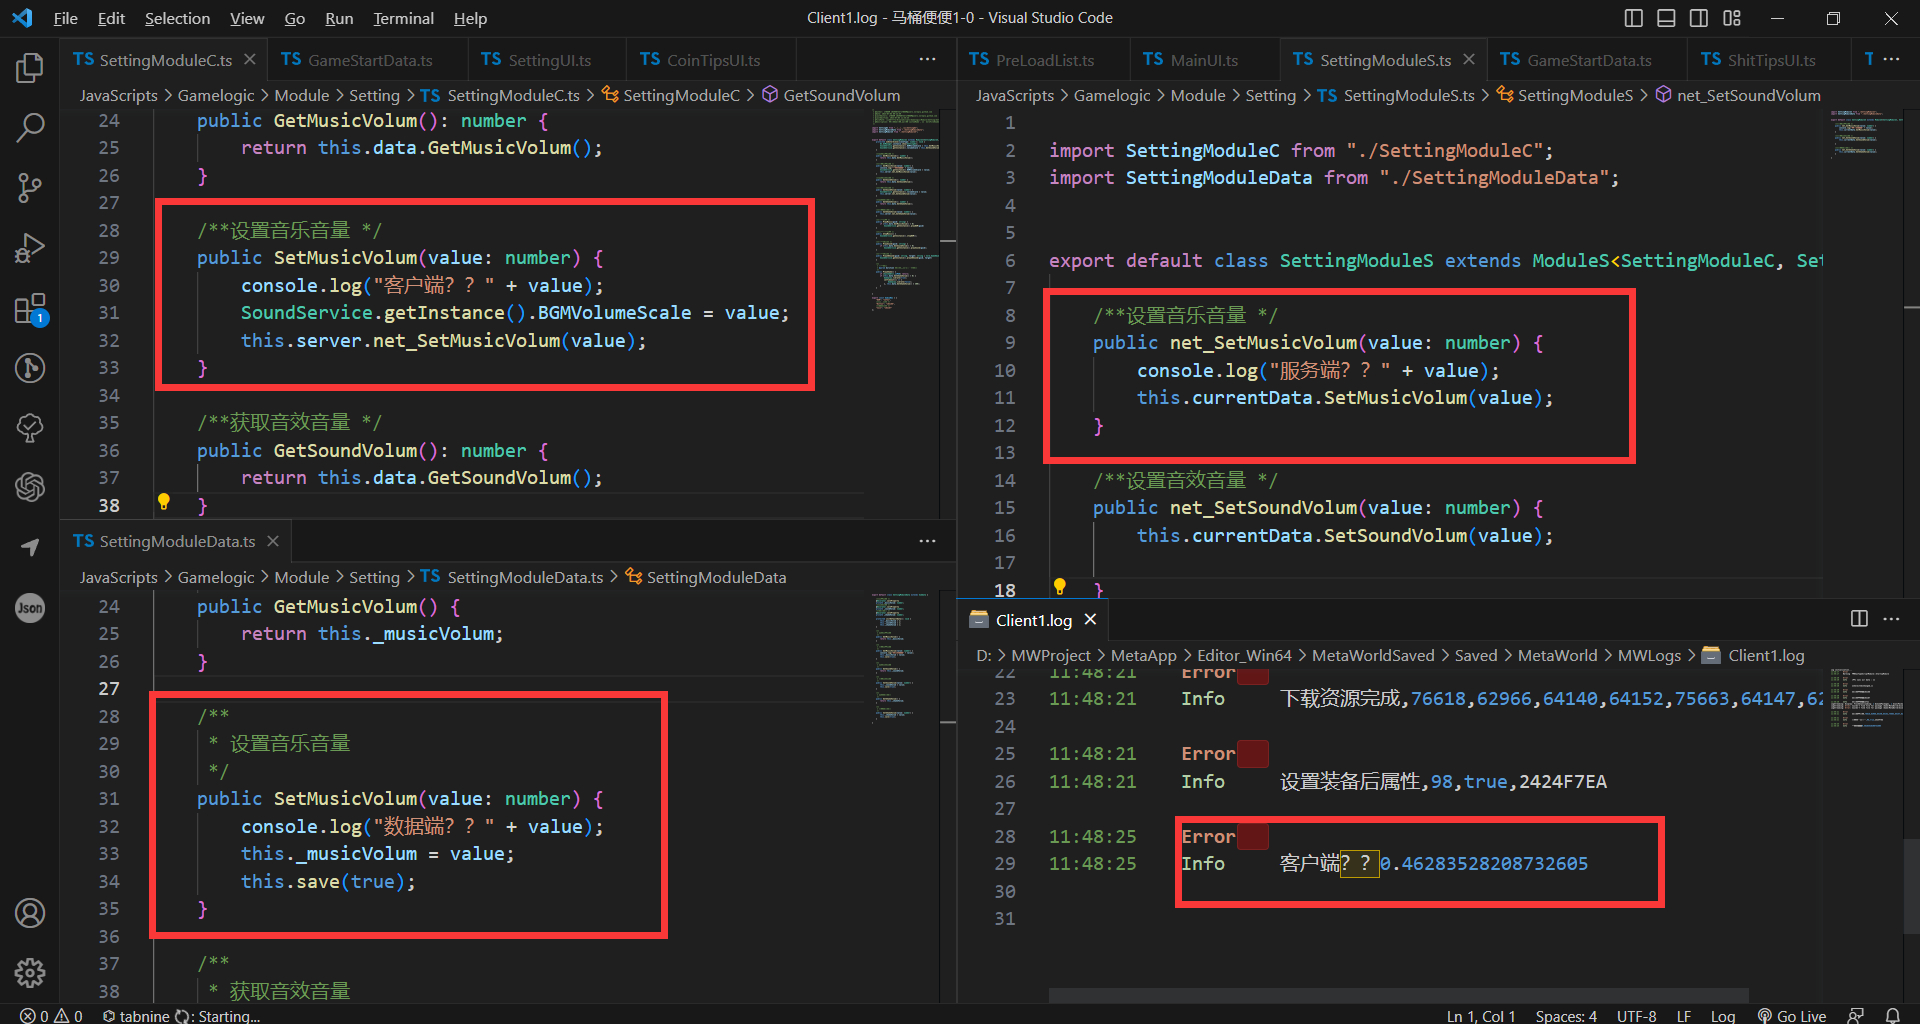1920x1024 pixels.
Task: Click the feedback icon in status bar
Action: 1856,1015
